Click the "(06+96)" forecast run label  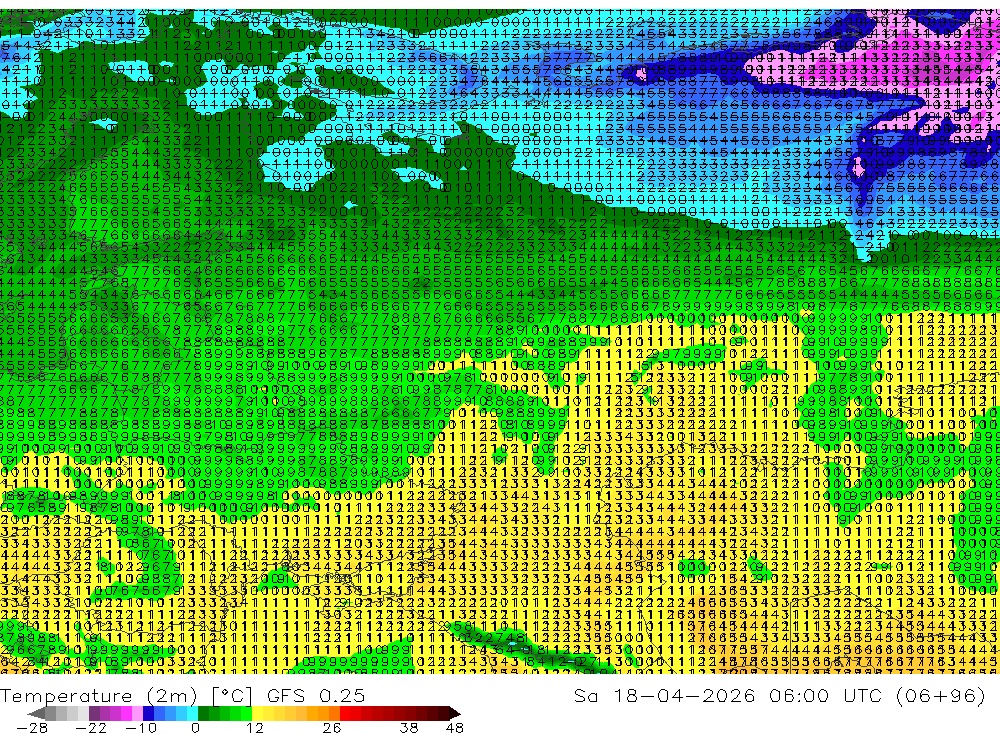click(x=941, y=695)
